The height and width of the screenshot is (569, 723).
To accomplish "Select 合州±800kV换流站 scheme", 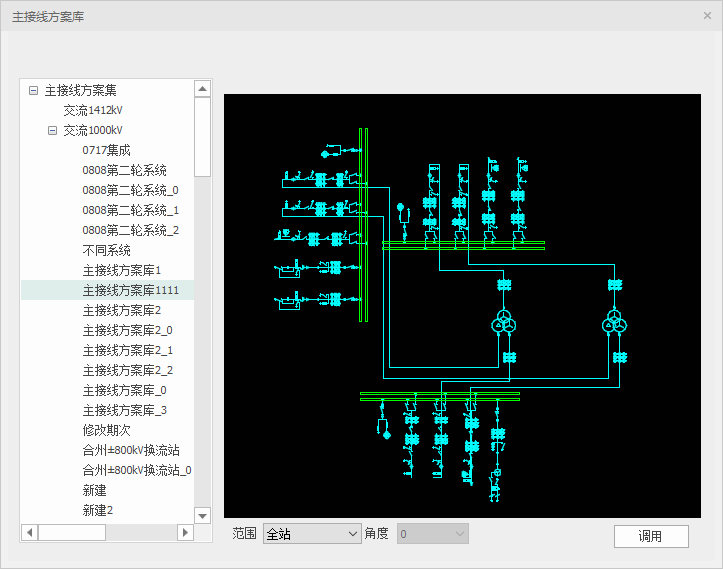I will [130, 450].
